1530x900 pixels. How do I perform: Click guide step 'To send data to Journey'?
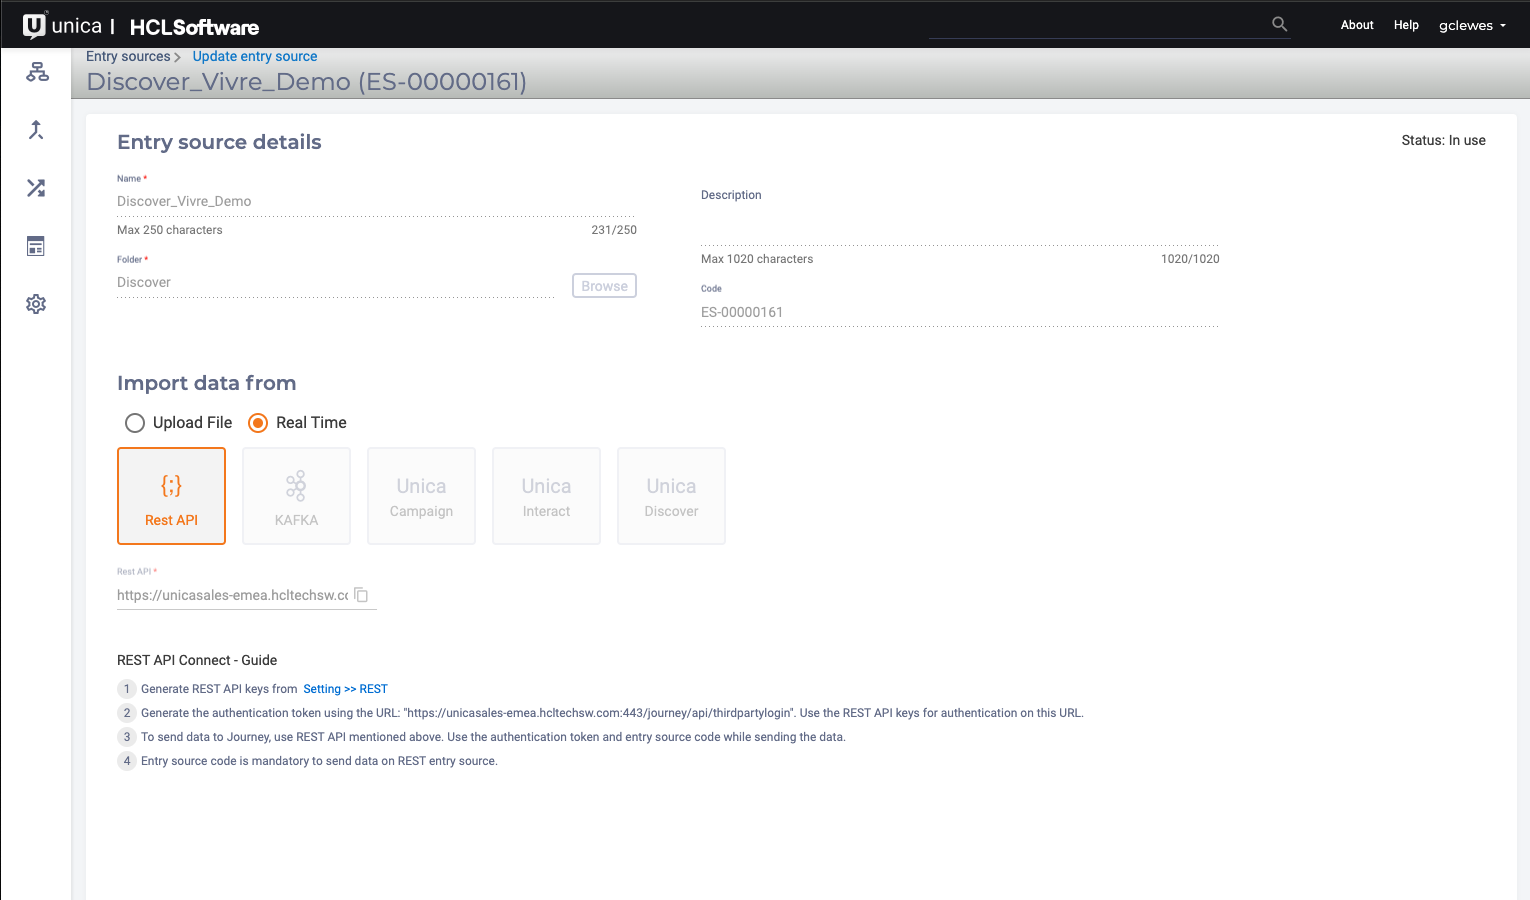click(x=493, y=737)
